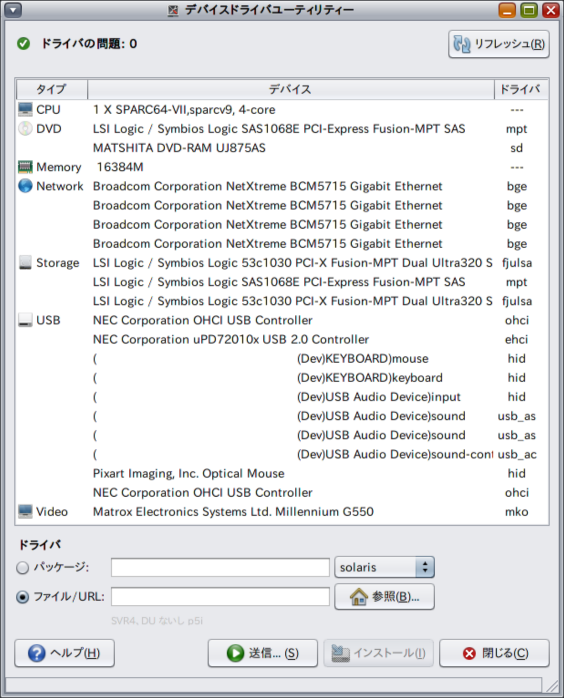Viewport: 564px width, 698px height.
Task: Click the CPU type icon
Action: pos(25,110)
